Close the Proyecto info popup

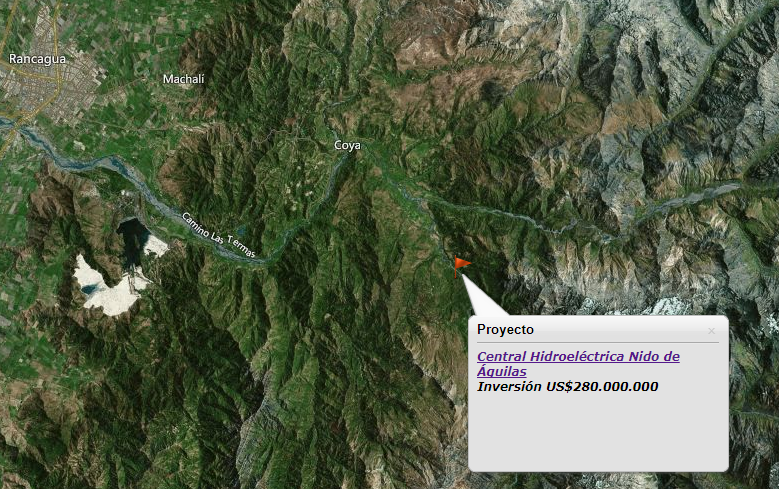coord(711,330)
